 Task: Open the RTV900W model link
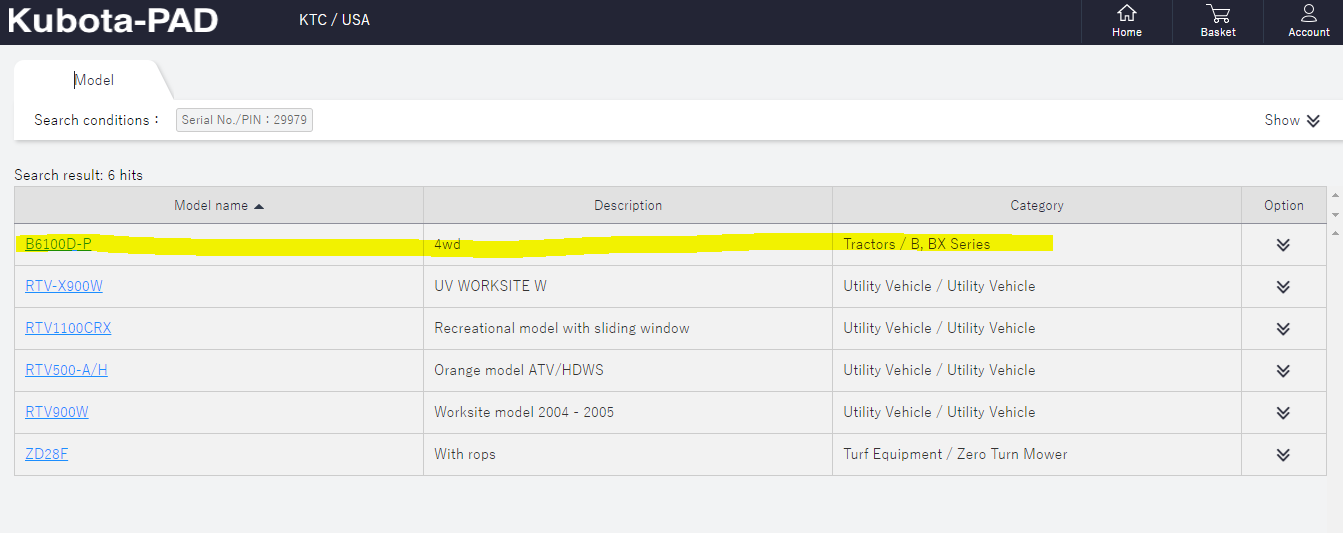tap(57, 412)
